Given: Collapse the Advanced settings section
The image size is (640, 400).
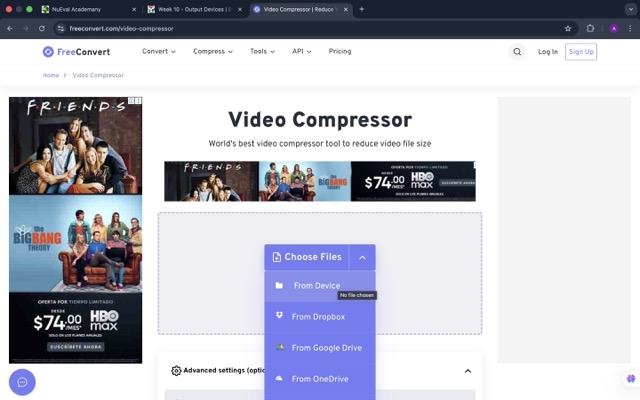Looking at the screenshot, I should (468, 371).
